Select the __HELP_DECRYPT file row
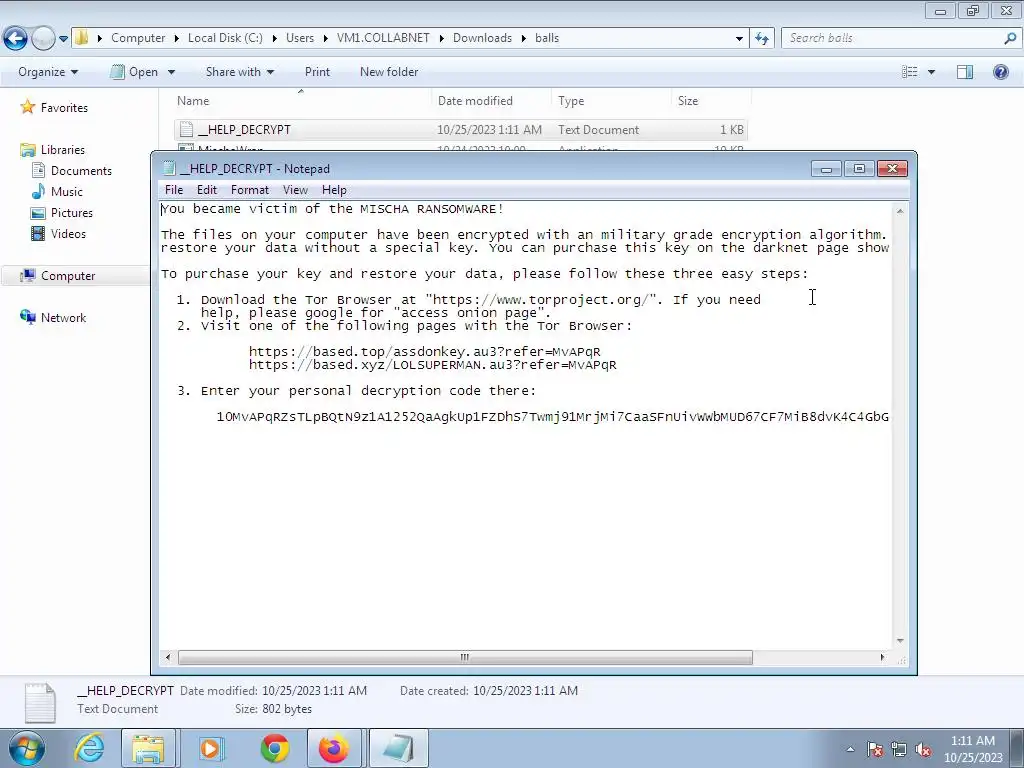1024x768 pixels. [461, 129]
